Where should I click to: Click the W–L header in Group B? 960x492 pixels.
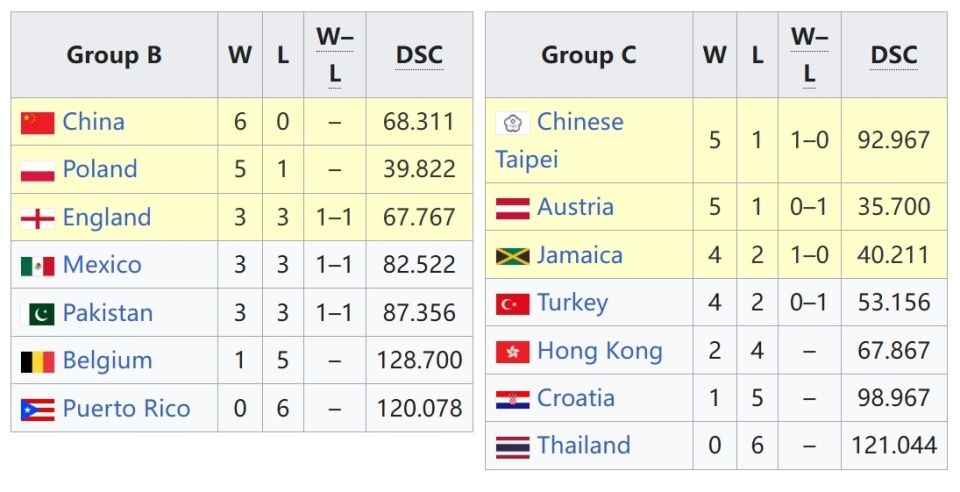pos(334,55)
